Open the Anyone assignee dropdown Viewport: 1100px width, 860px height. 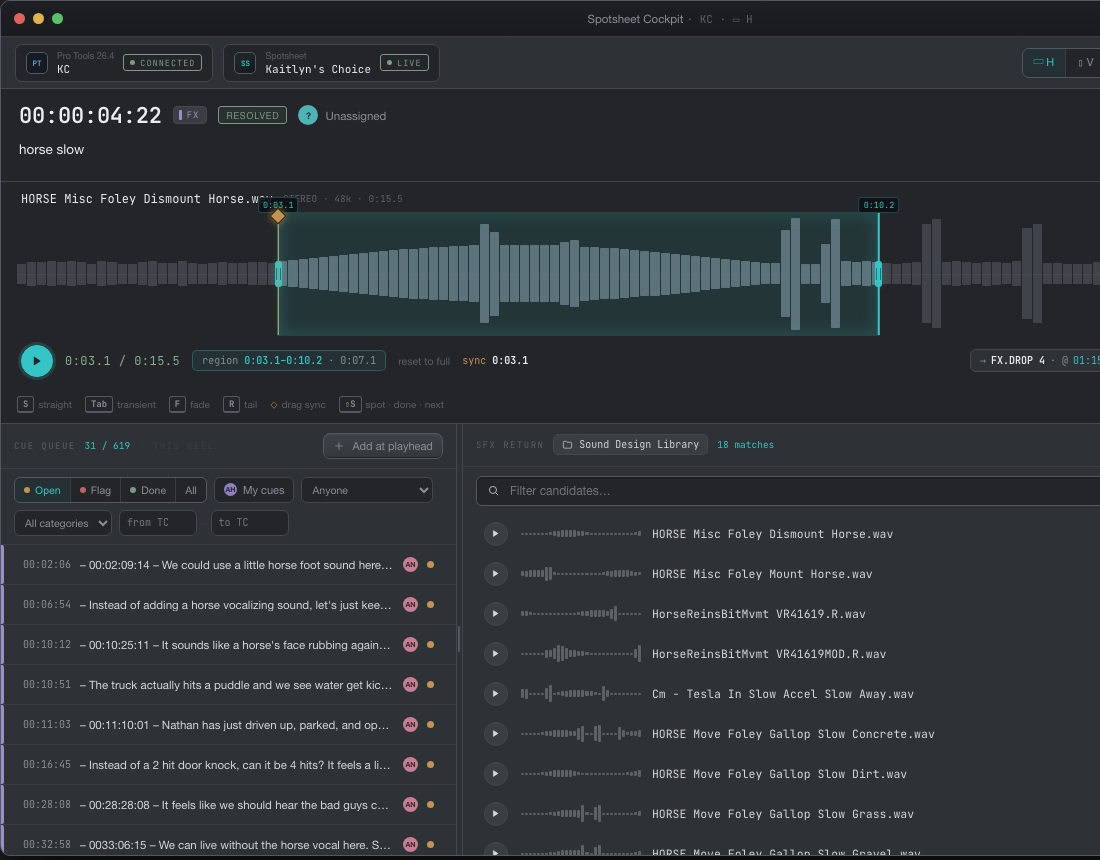click(367, 490)
